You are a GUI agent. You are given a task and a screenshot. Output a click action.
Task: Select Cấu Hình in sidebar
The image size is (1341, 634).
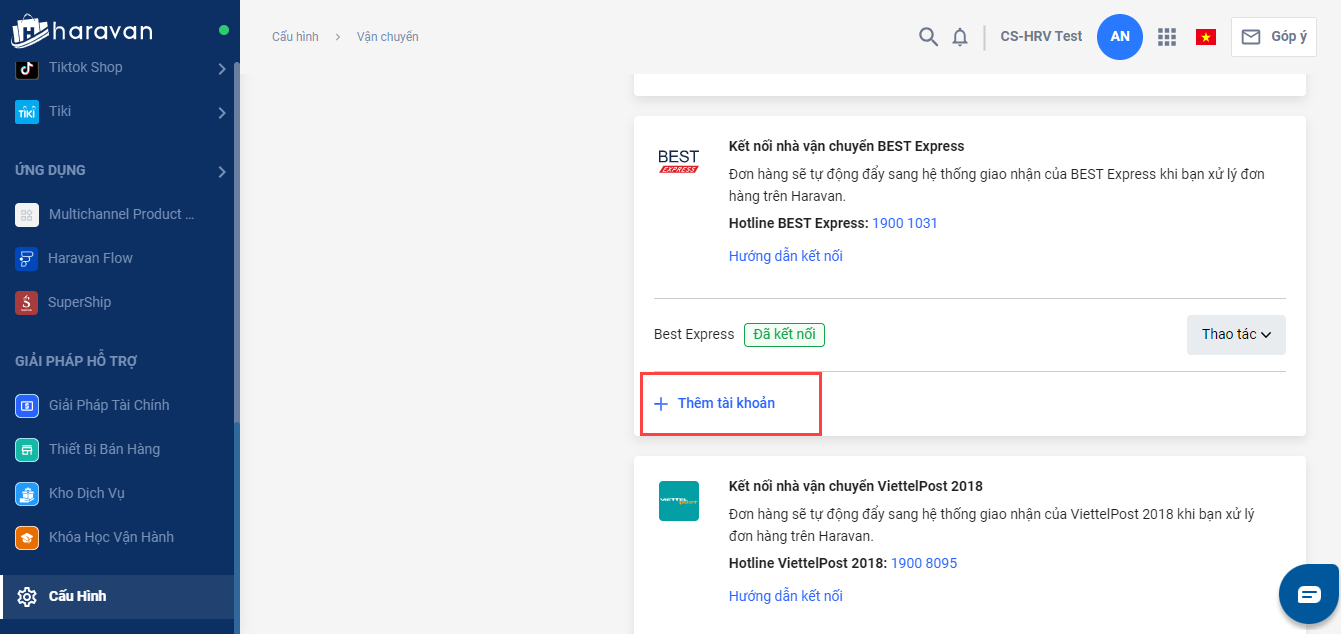click(x=77, y=596)
